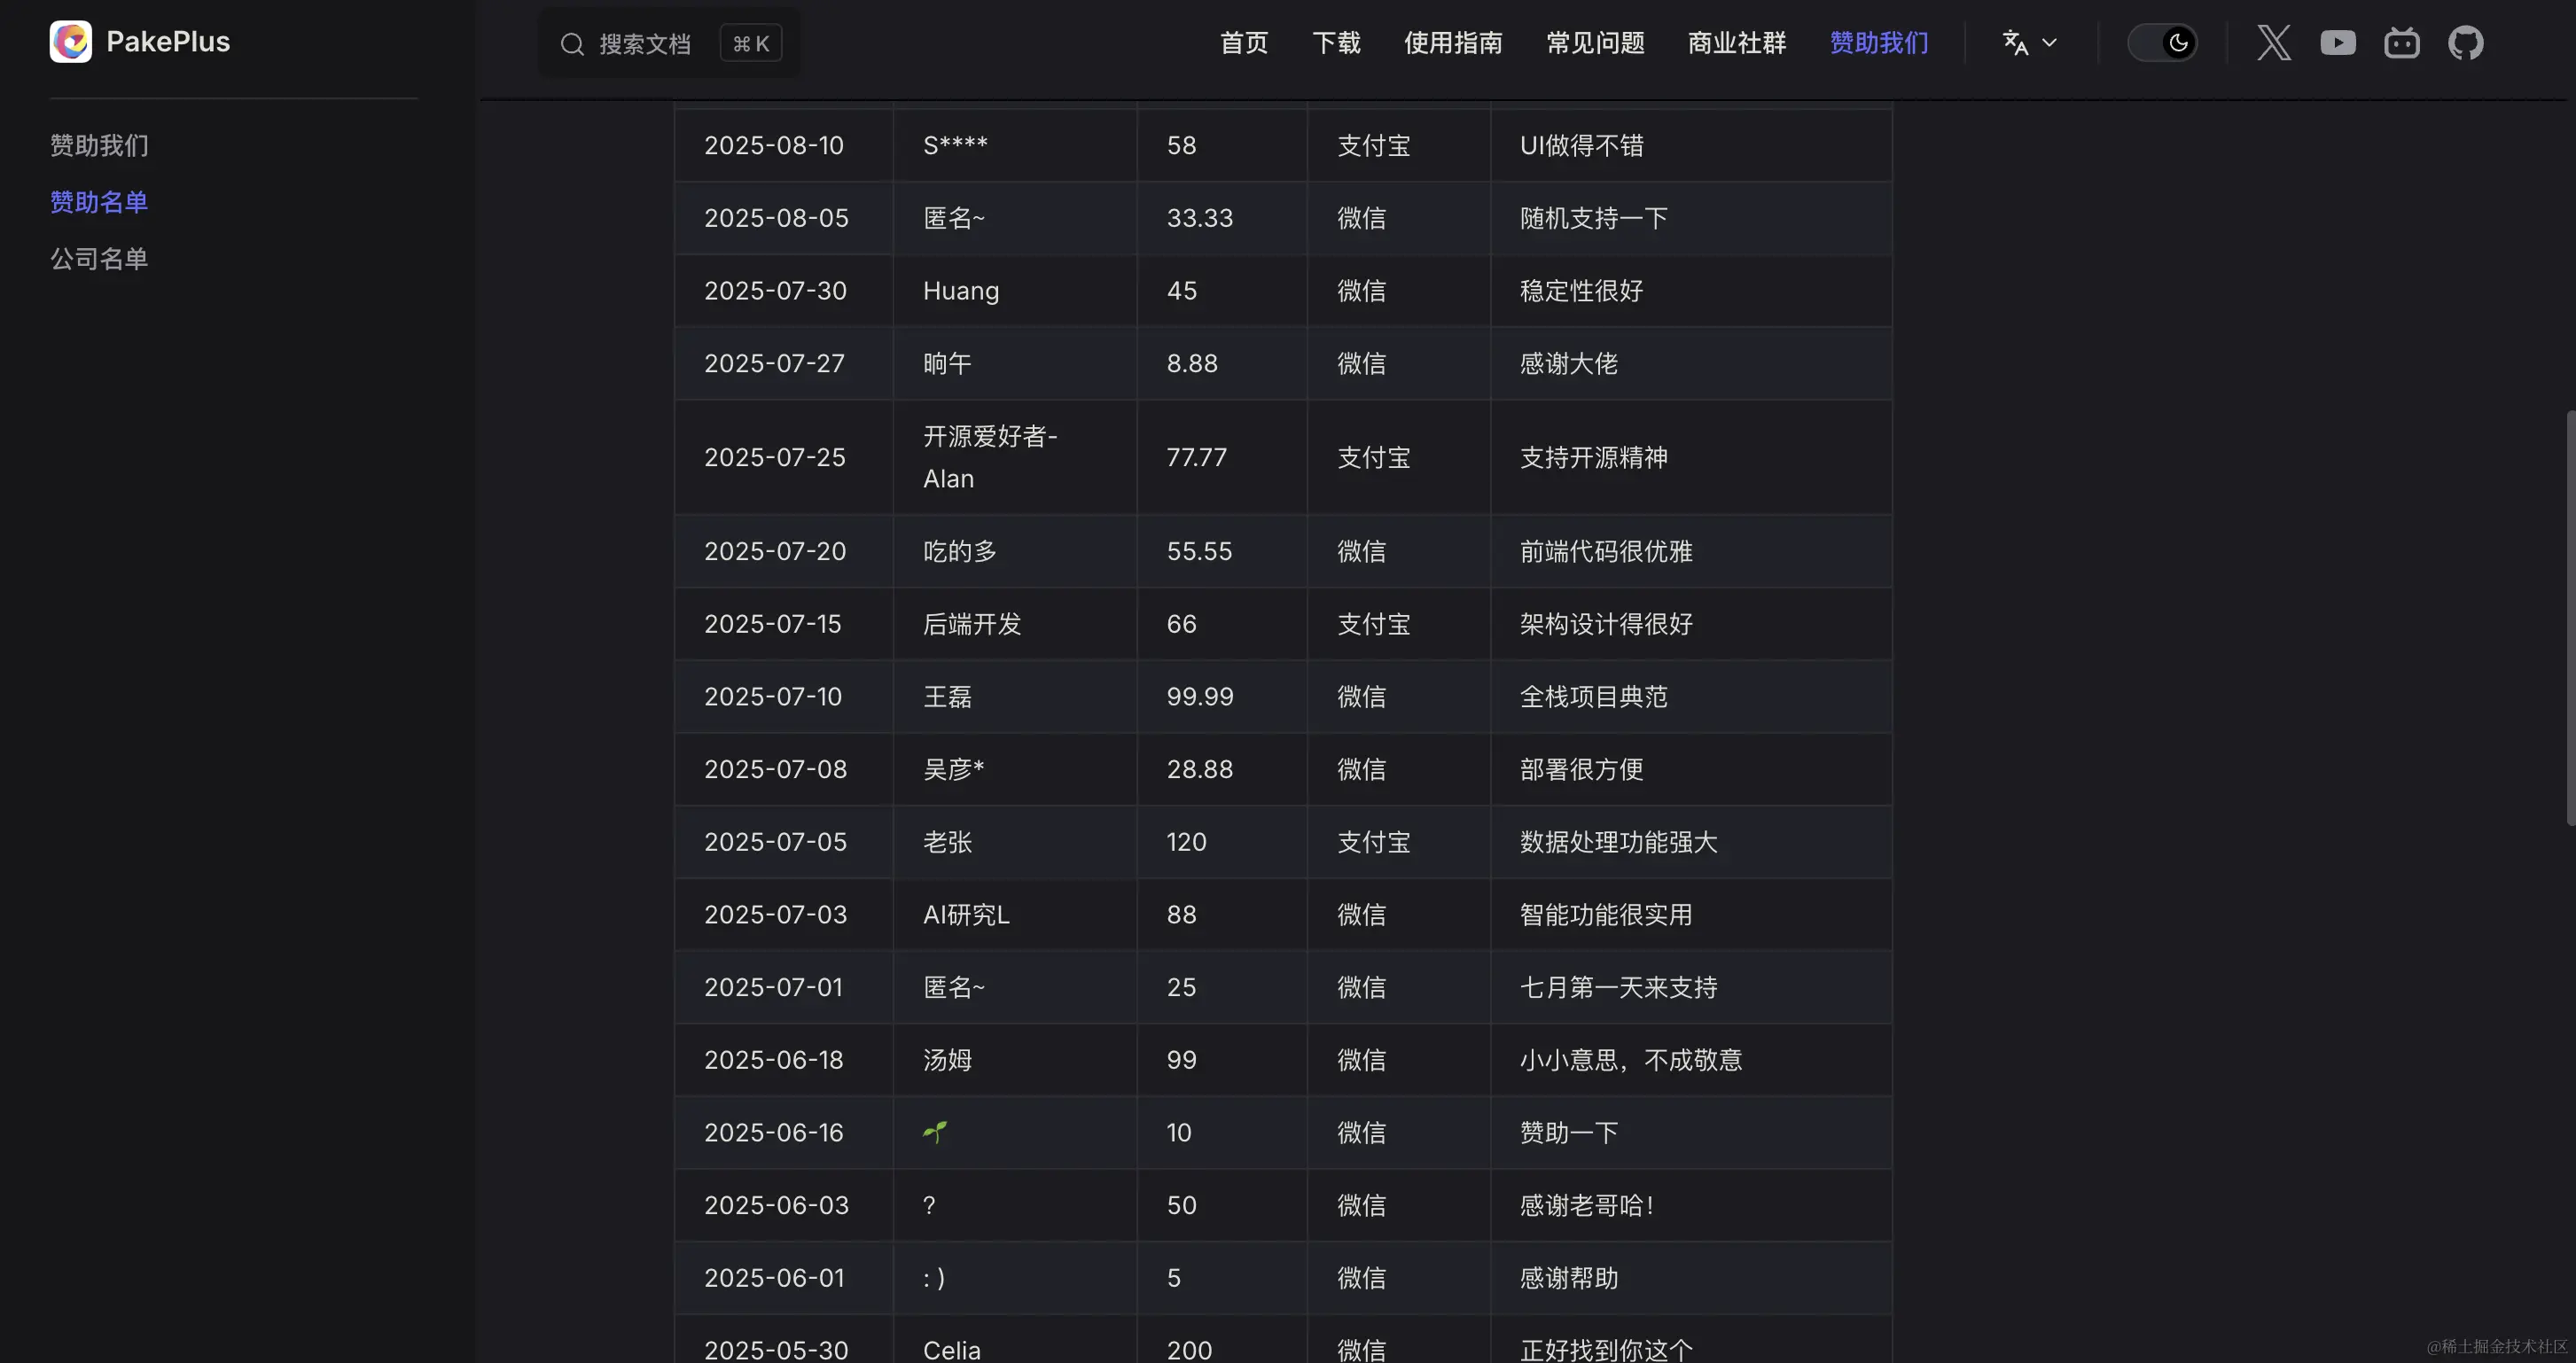Click the language translate icon
Screen dimensions: 2576x1363
pos(2015,43)
